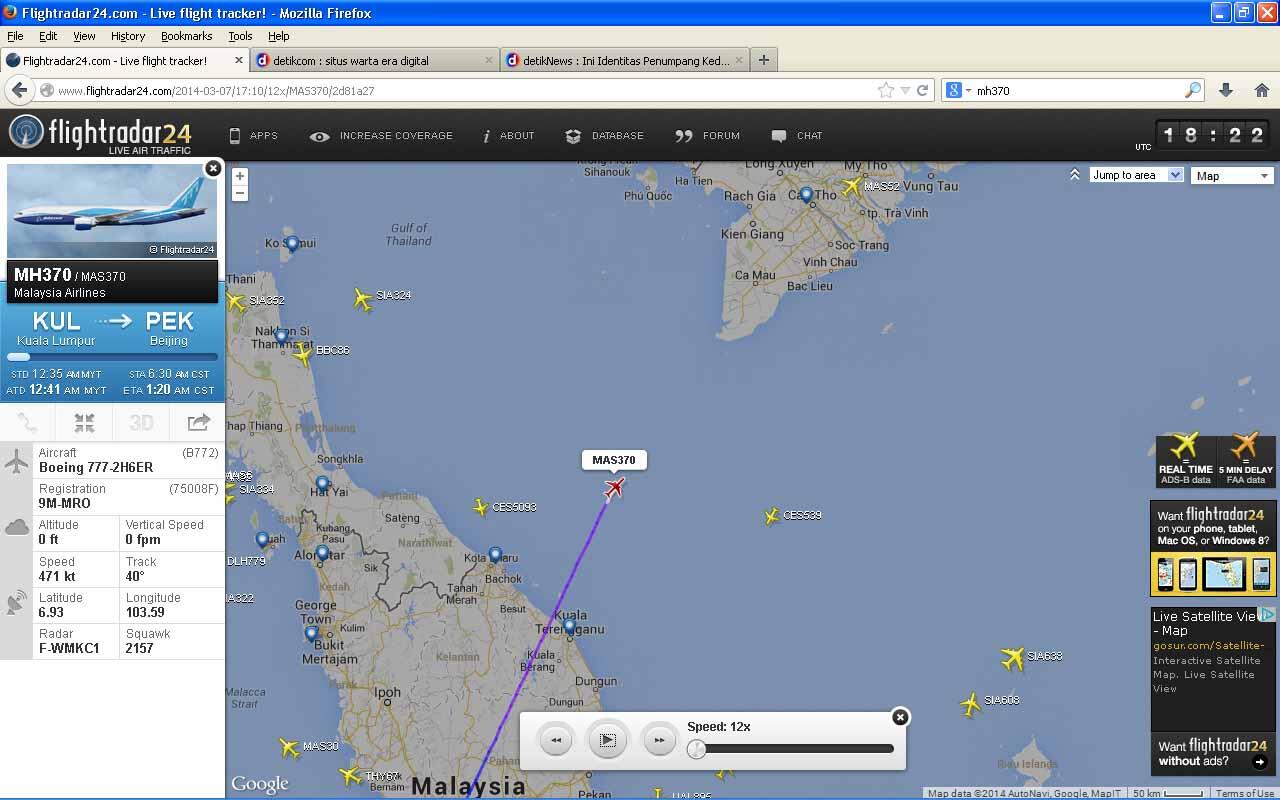Screen dimensions: 1280x800
Task: Open the History menu
Action: tap(128, 36)
